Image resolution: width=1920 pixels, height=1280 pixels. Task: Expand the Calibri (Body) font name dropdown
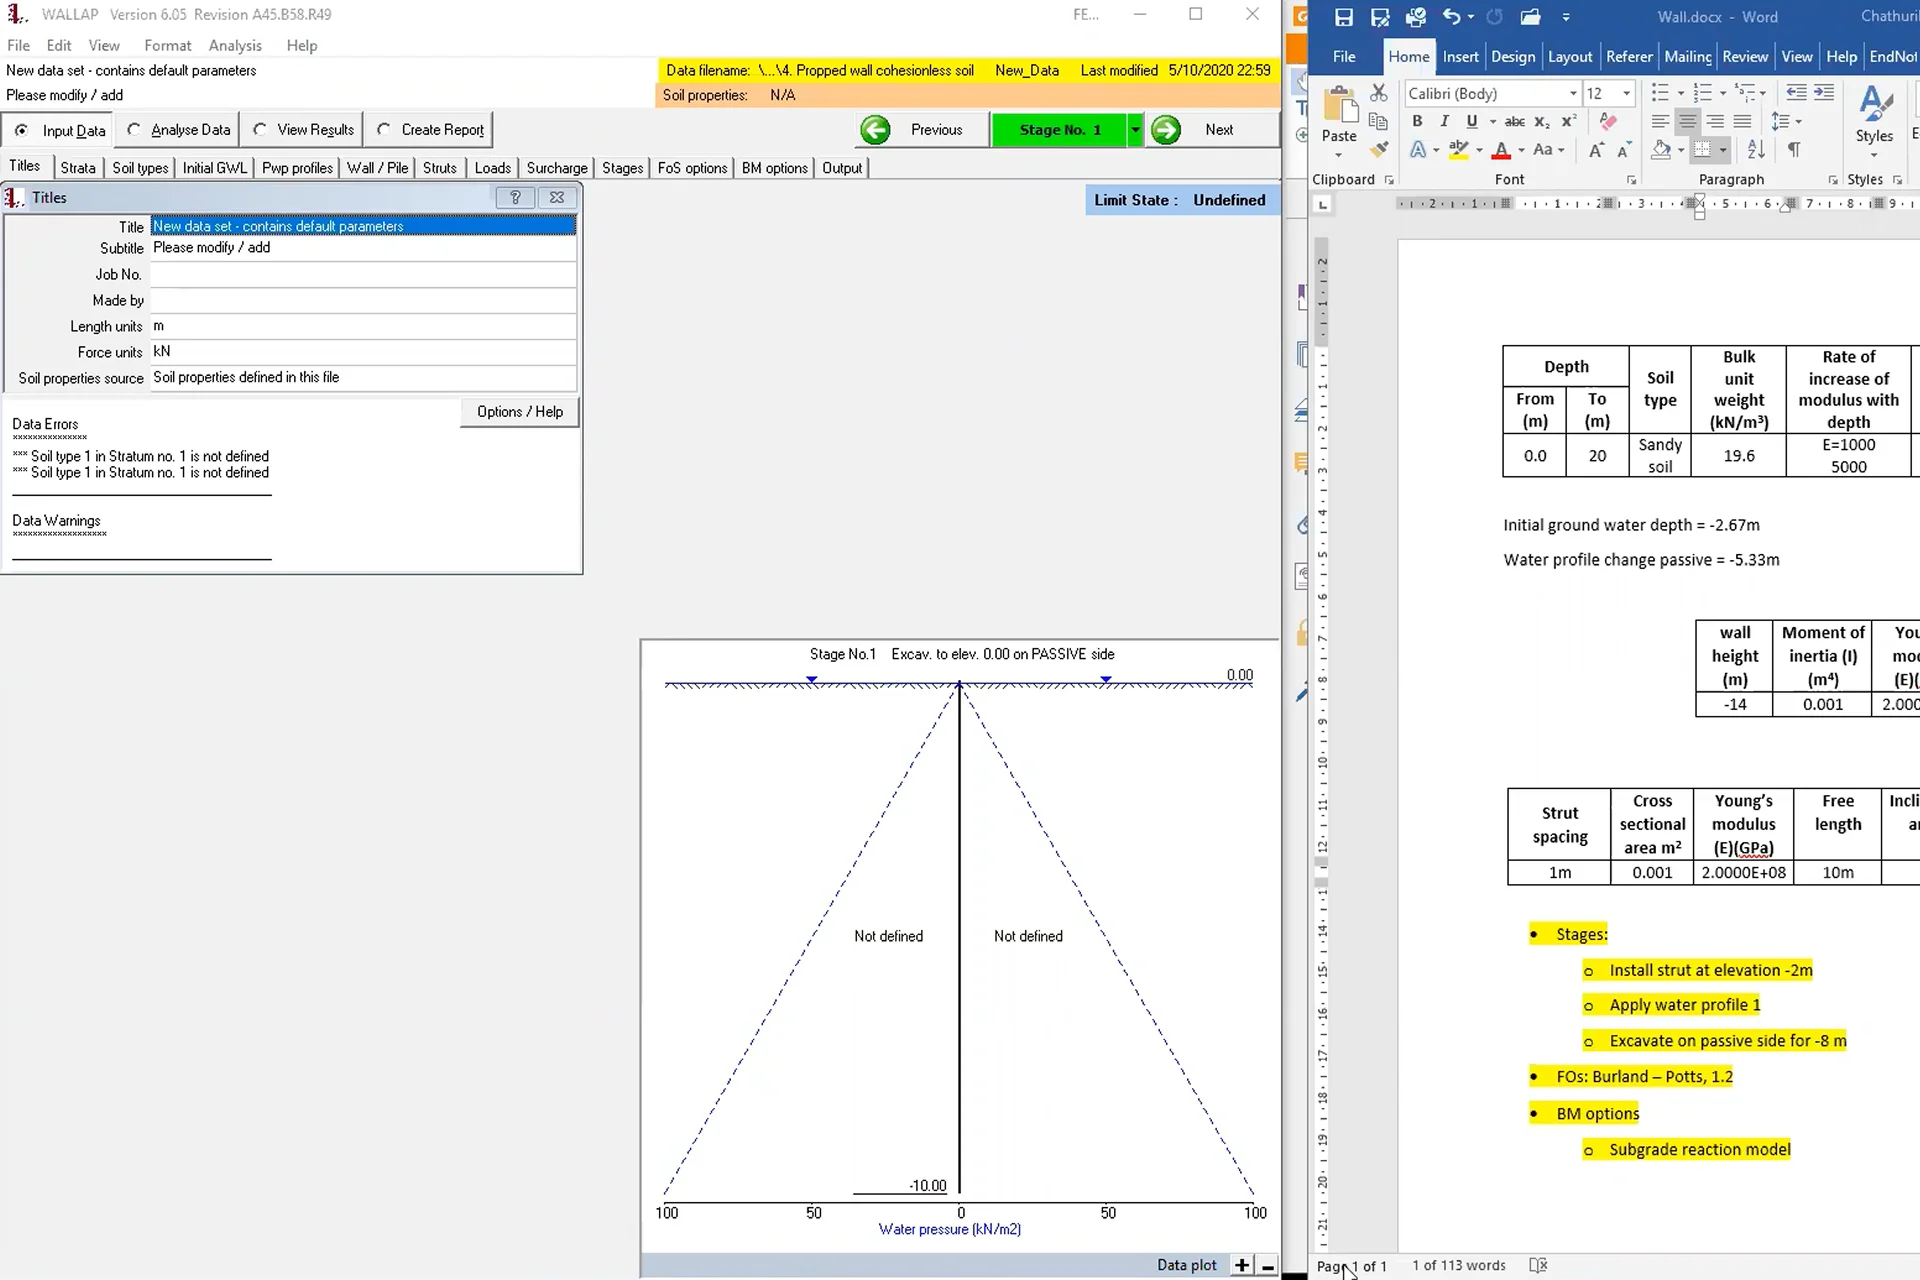tap(1573, 94)
